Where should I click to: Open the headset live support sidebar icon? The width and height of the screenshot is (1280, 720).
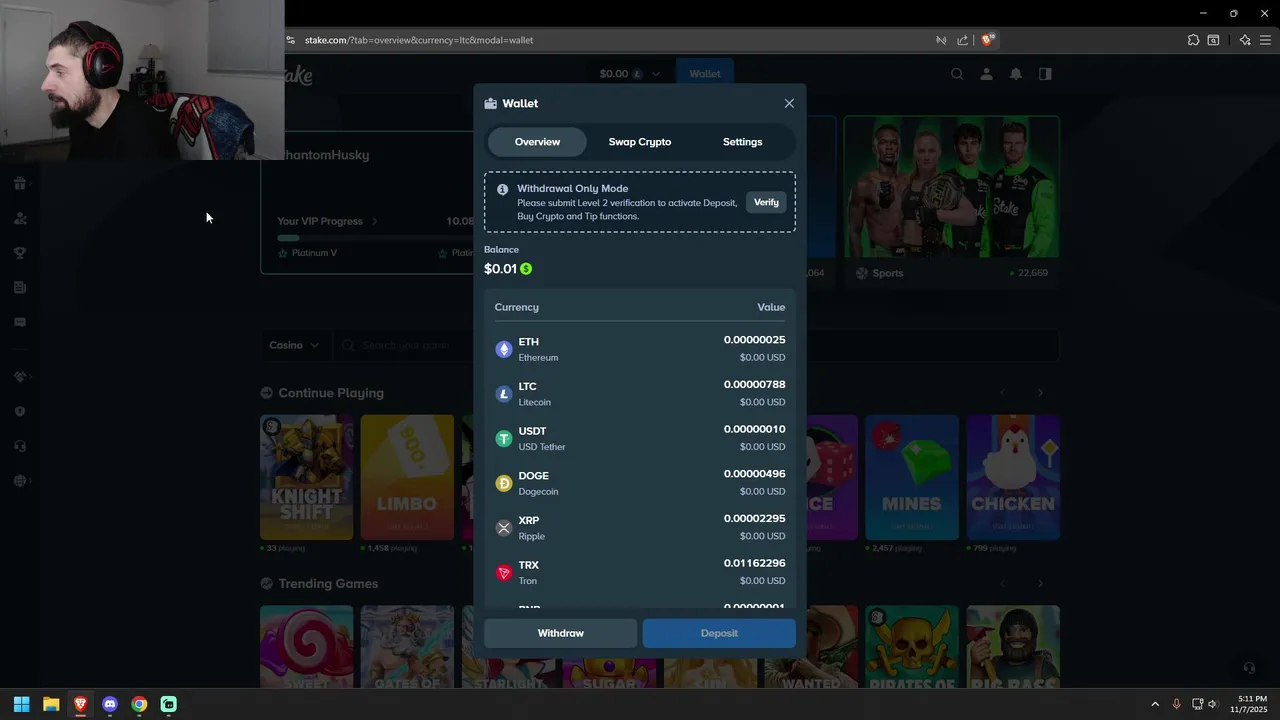(20, 446)
